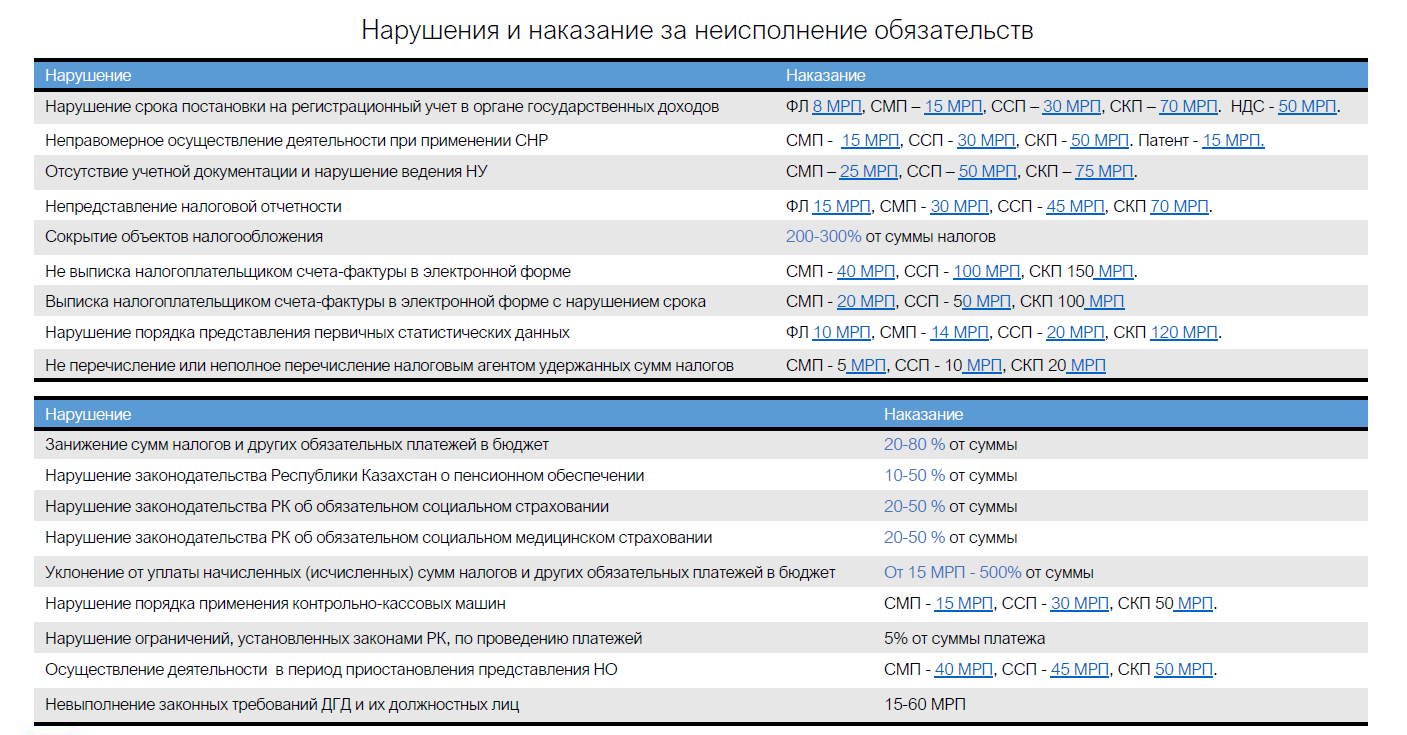The height and width of the screenshot is (735, 1407).
Task: Open От 15 МРП - 500% tax evasion penalty
Action: (x=953, y=573)
